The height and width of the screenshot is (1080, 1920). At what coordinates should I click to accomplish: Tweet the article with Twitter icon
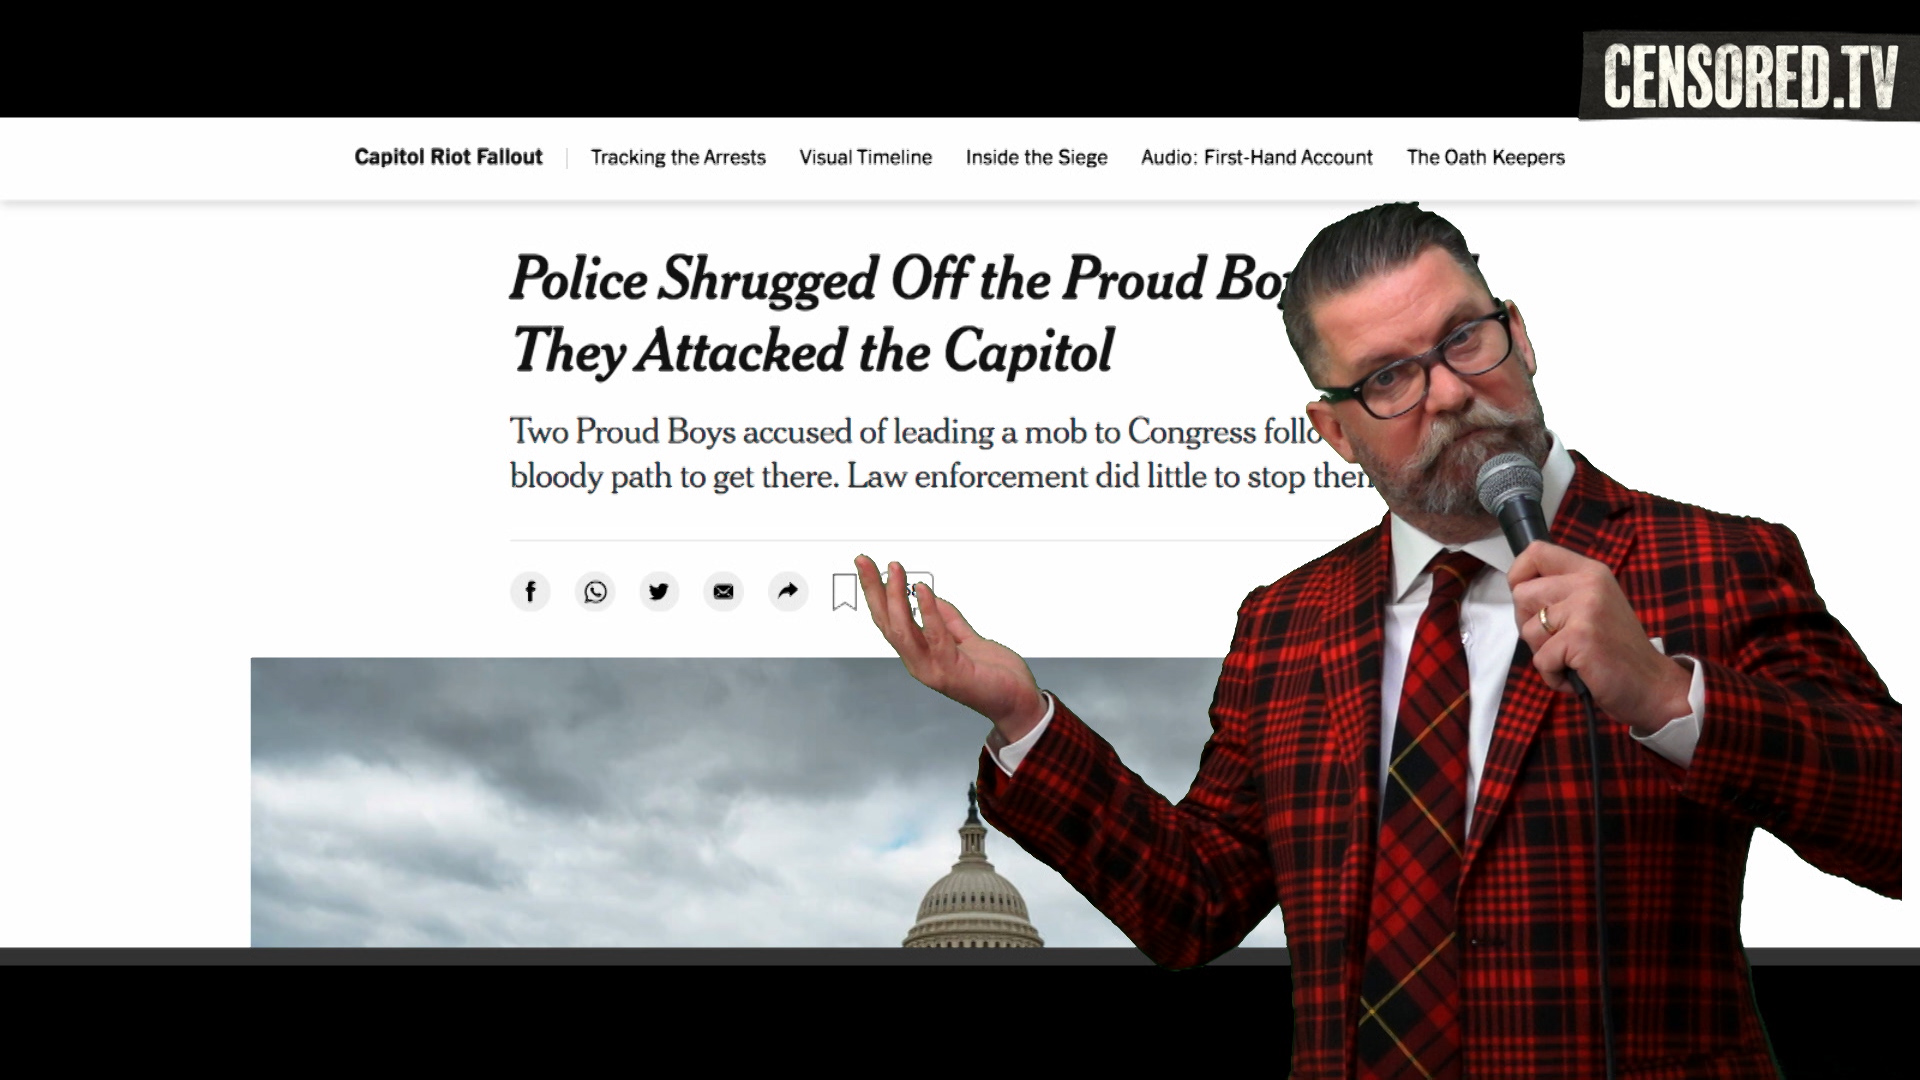(659, 592)
